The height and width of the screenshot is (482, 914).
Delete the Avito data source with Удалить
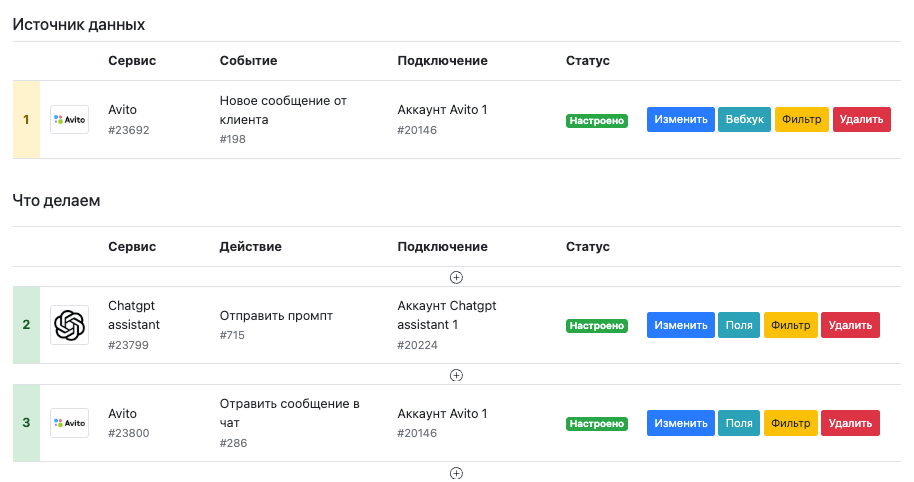(862, 119)
